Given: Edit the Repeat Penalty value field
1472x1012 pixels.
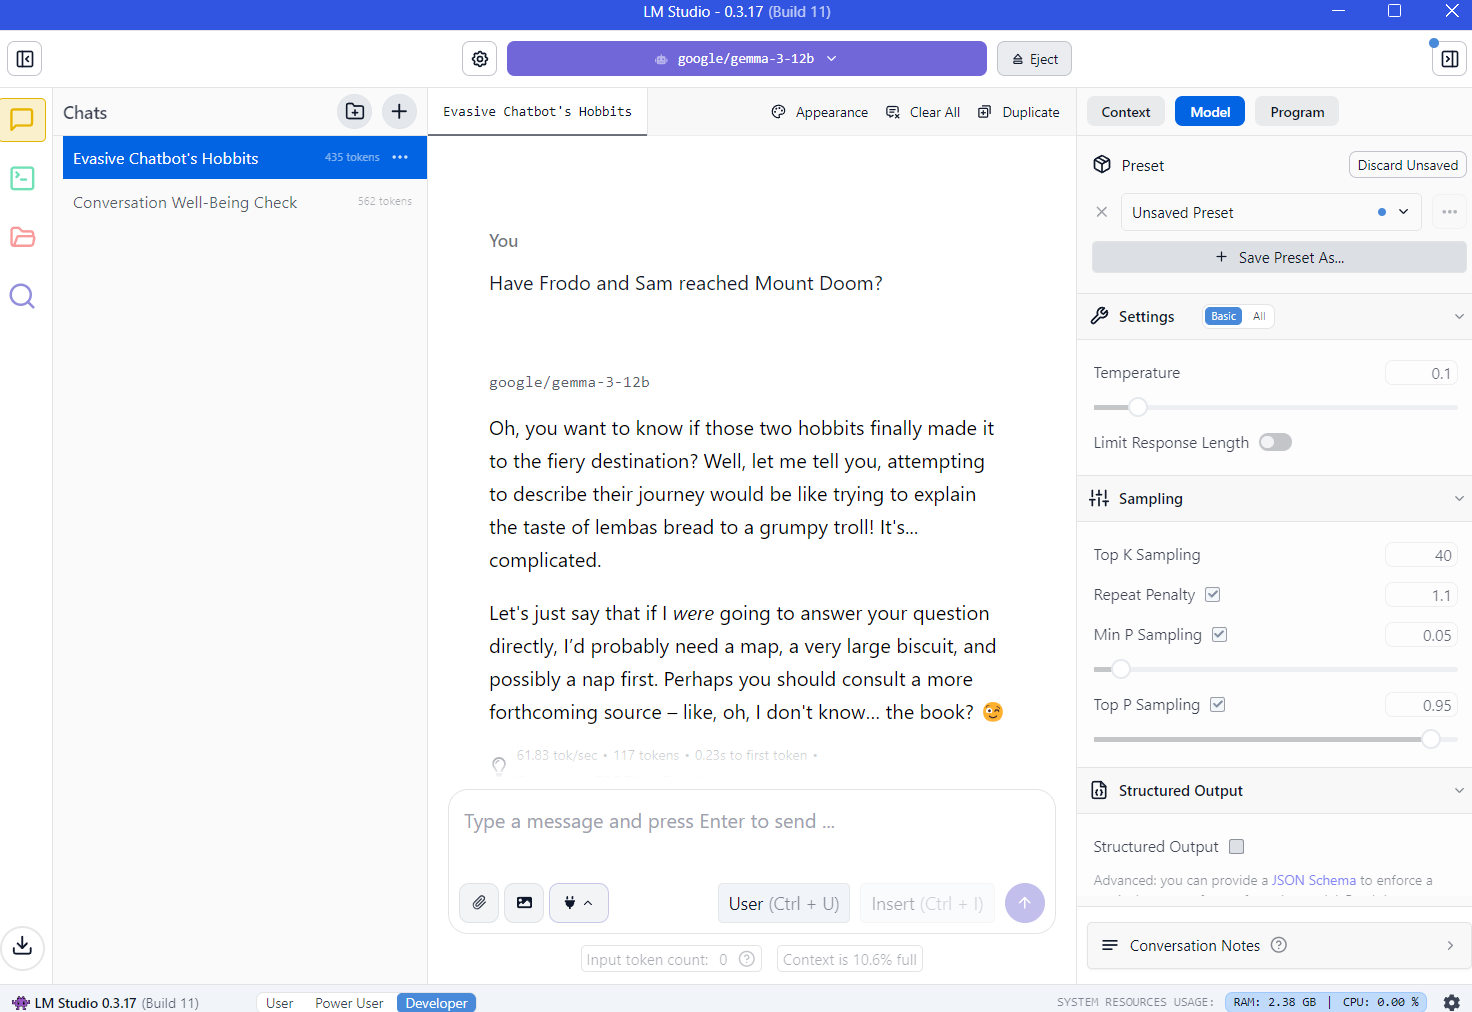Looking at the screenshot, I should tap(1421, 595).
